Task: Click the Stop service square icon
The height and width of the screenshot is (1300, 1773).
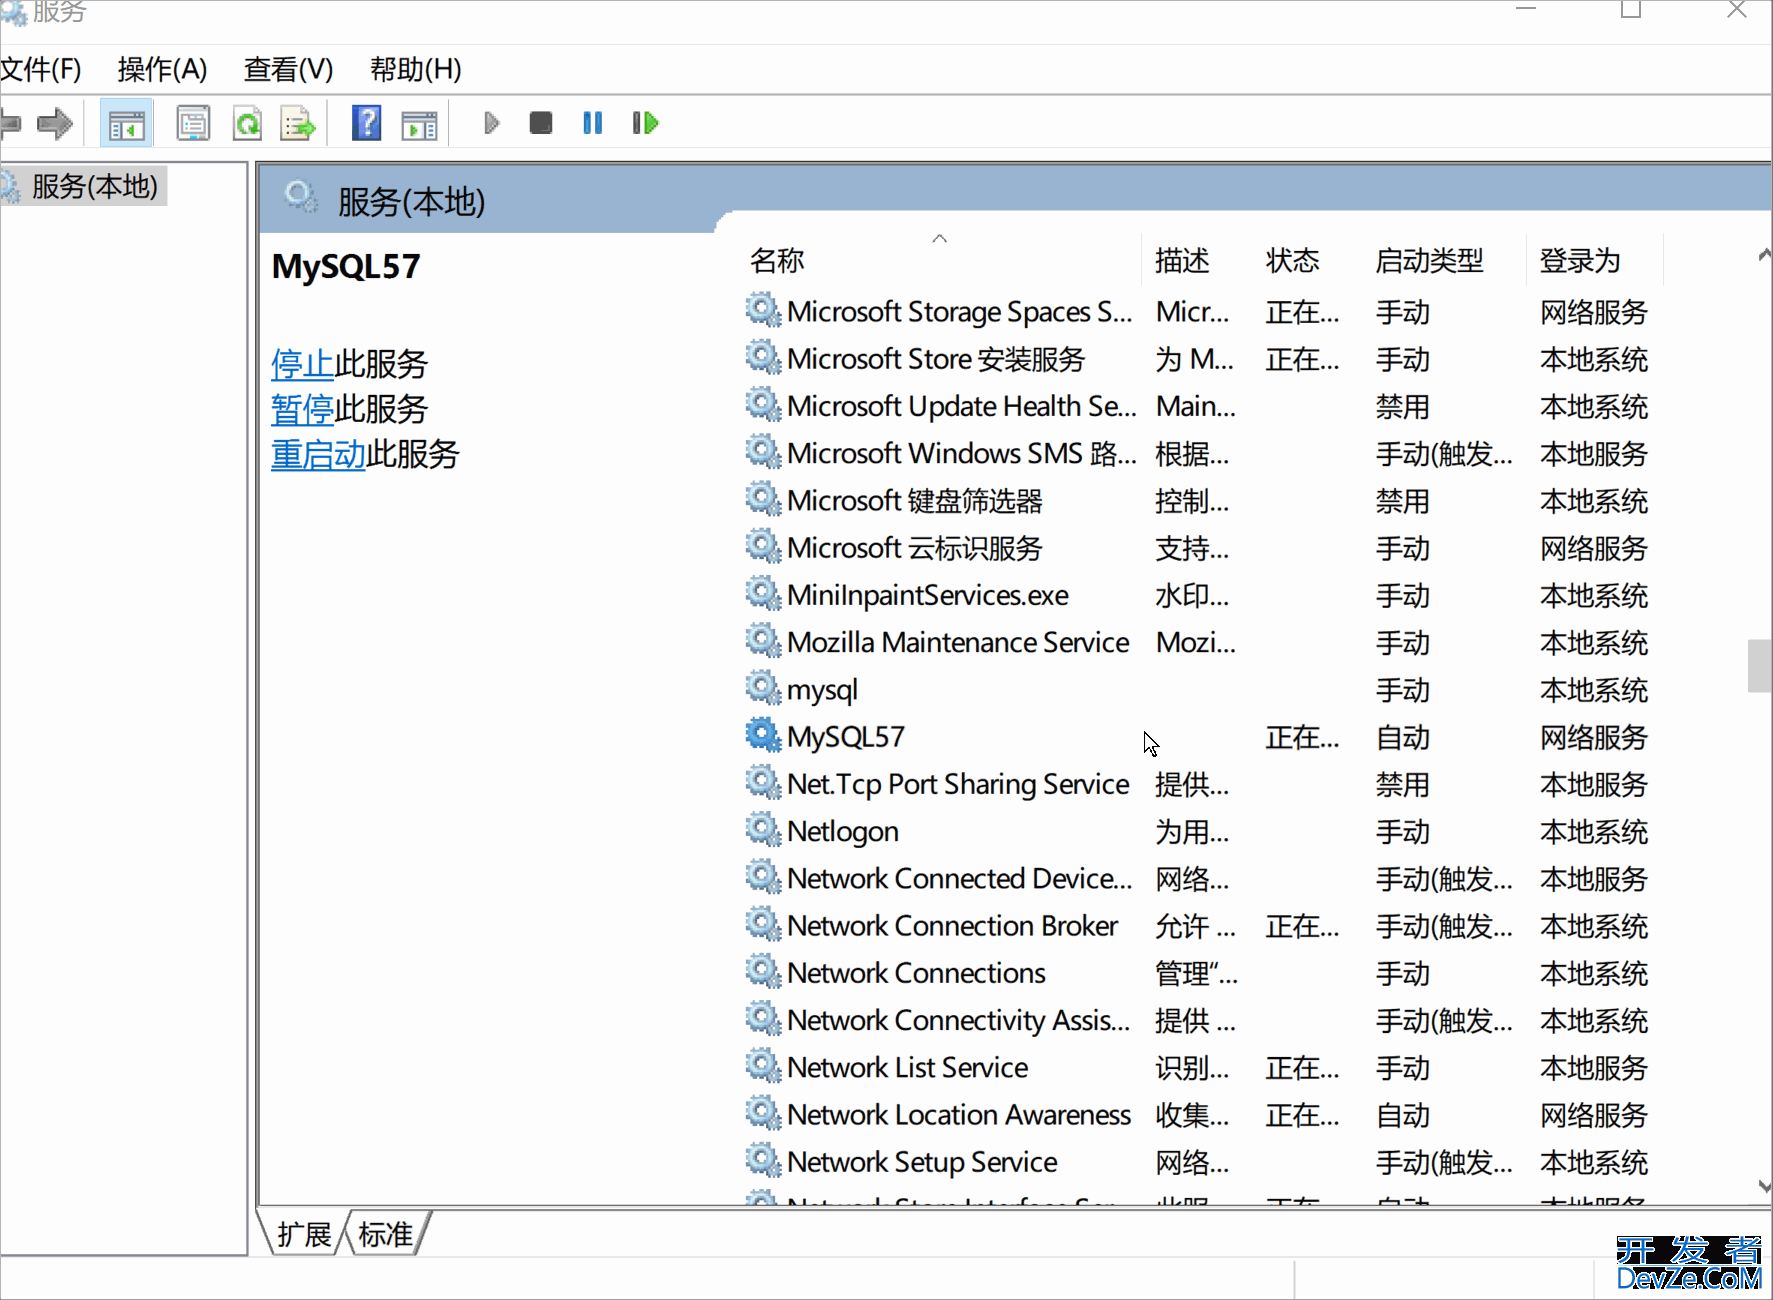Action: coord(541,123)
